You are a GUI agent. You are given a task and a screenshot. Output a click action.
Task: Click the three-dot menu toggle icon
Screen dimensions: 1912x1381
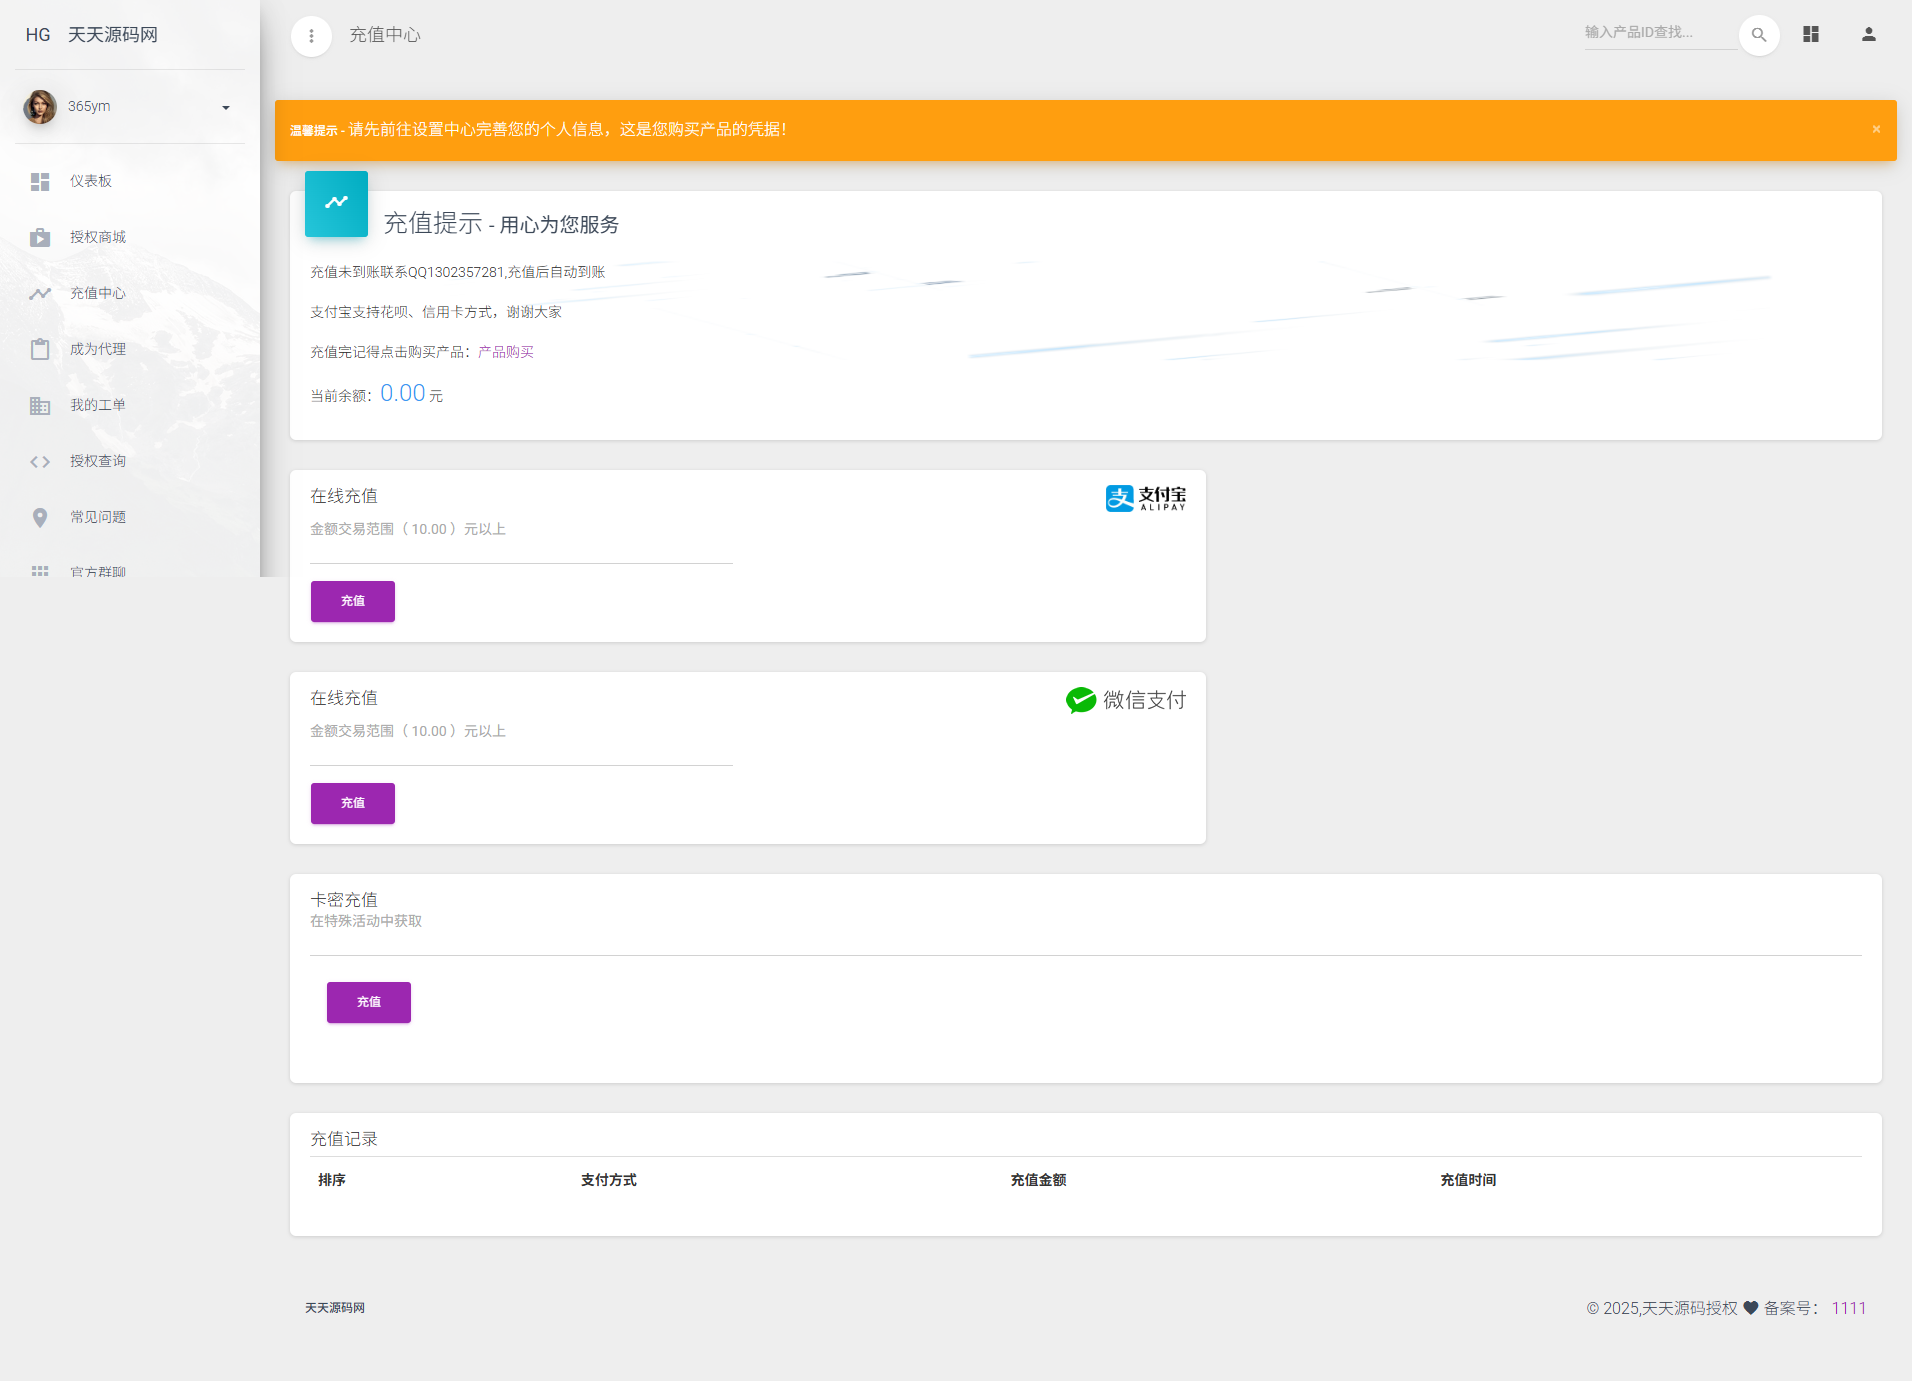pos(311,36)
